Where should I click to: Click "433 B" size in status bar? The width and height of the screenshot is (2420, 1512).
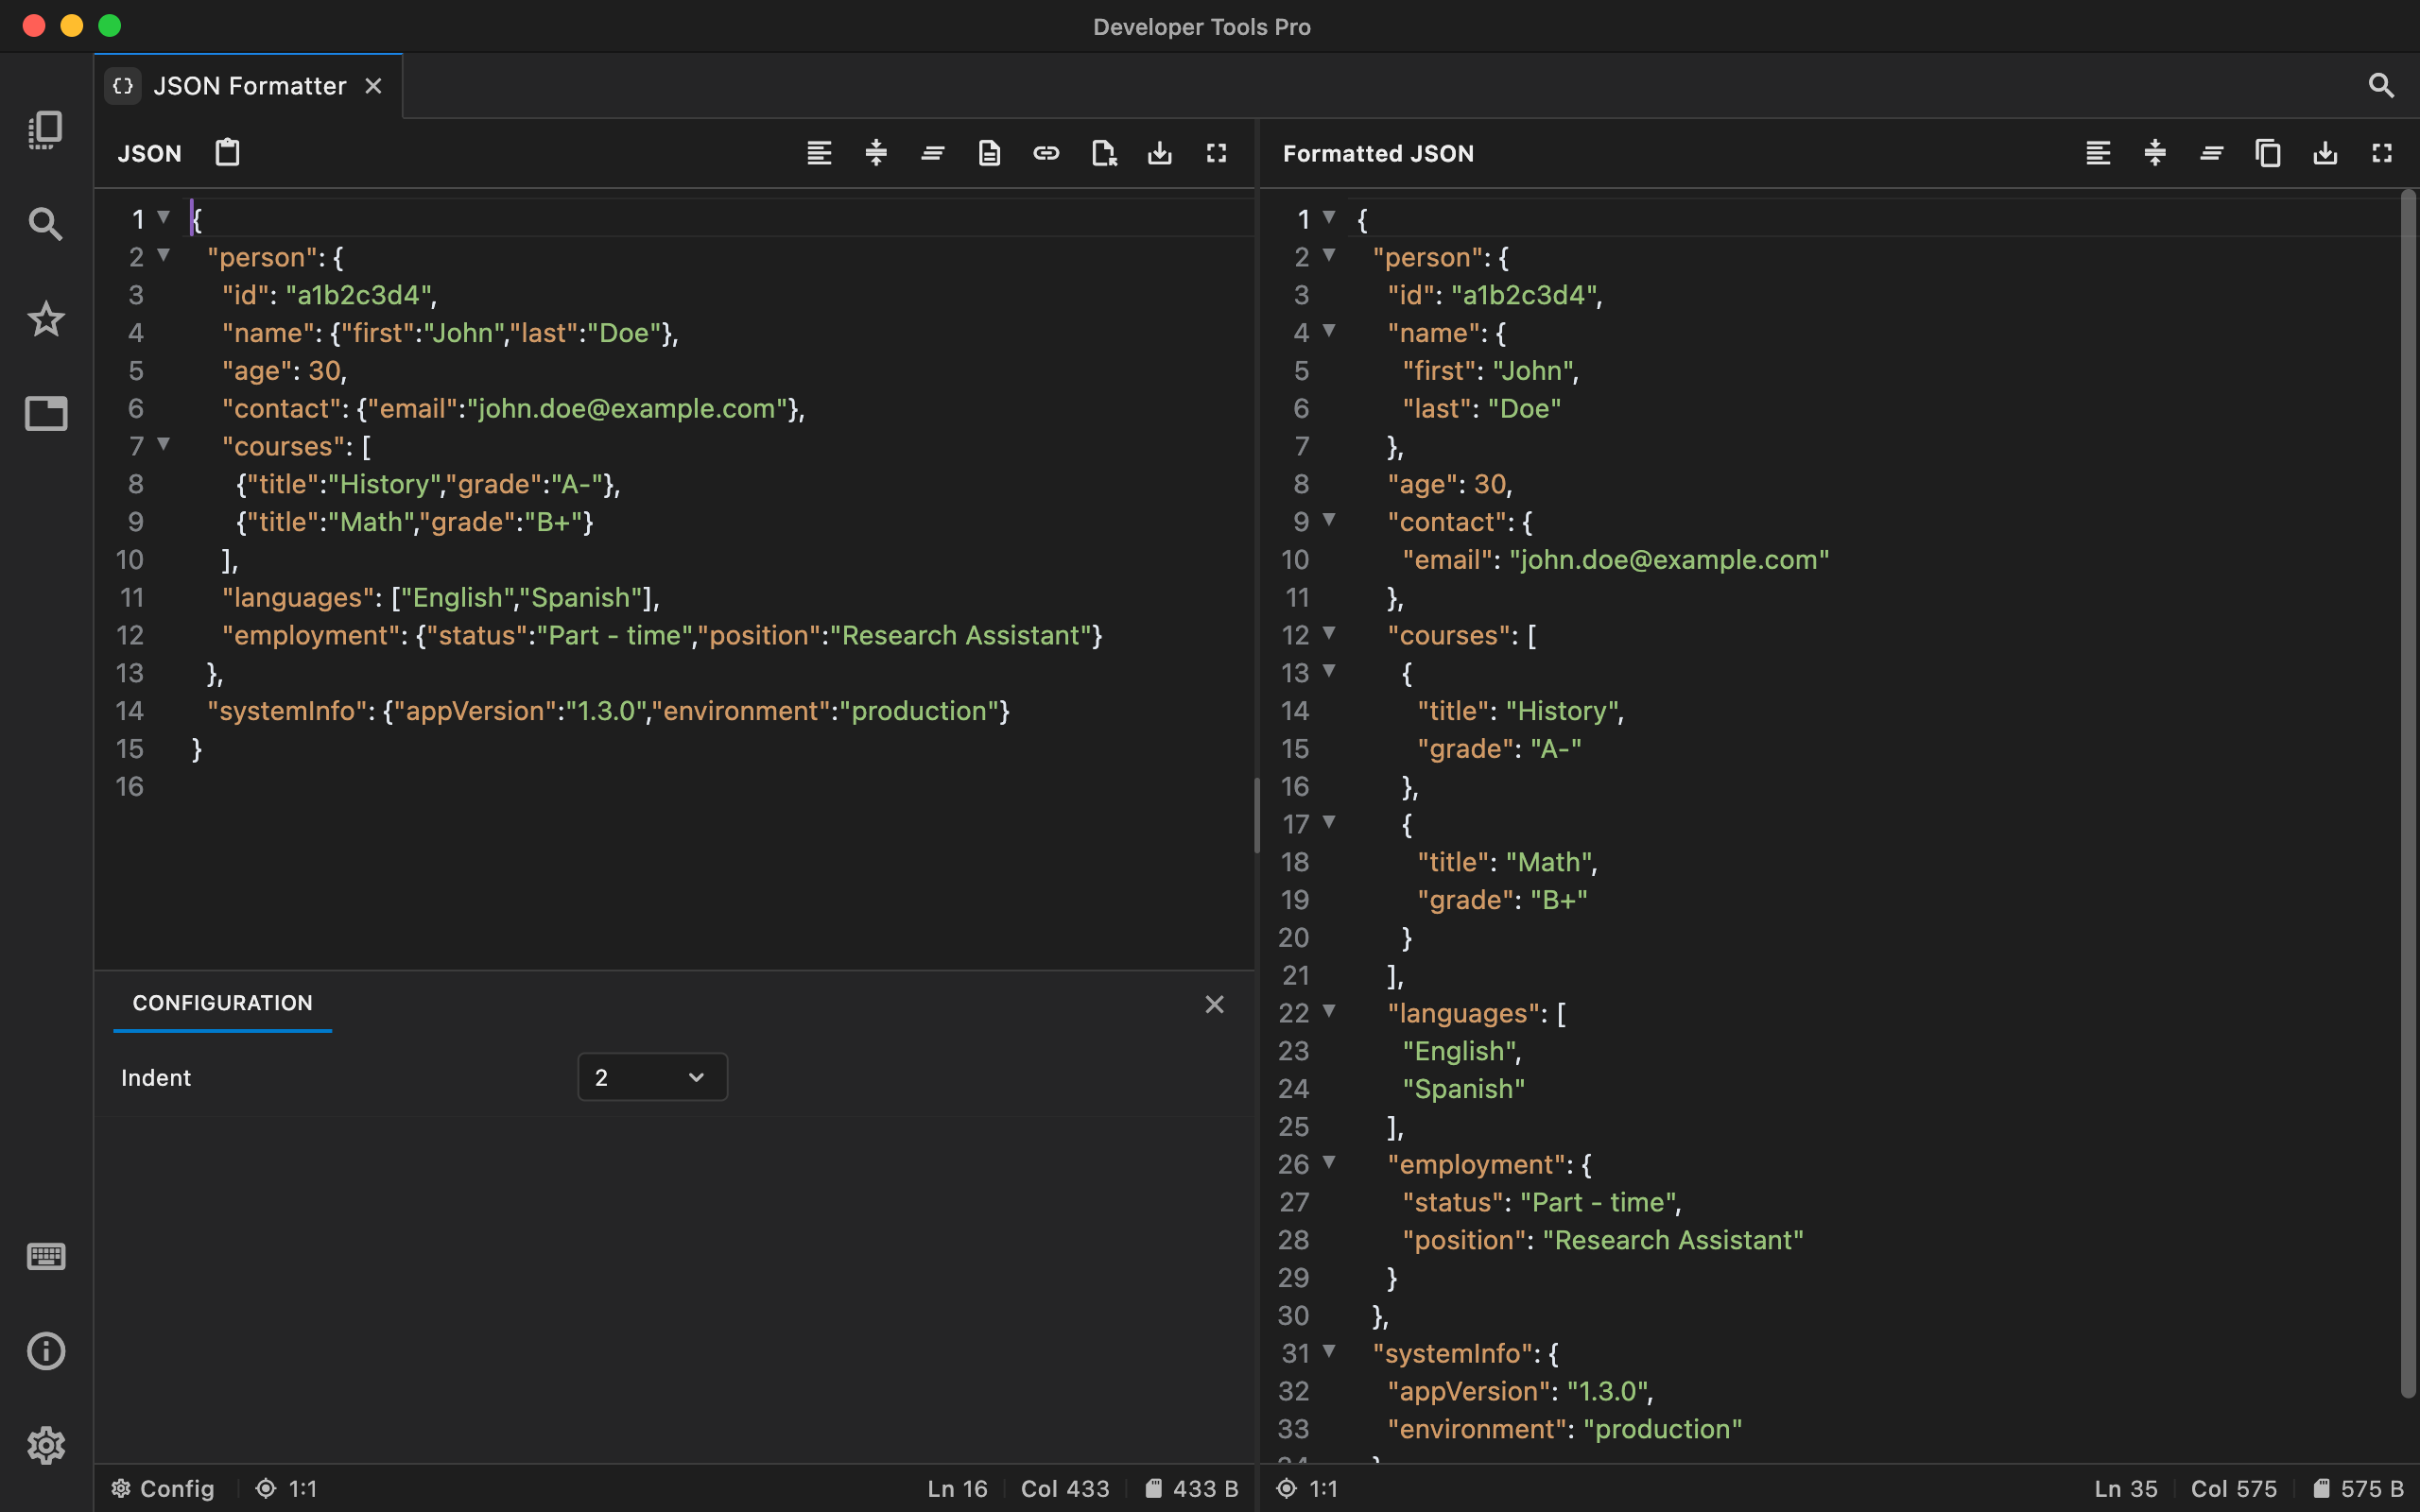click(1192, 1488)
